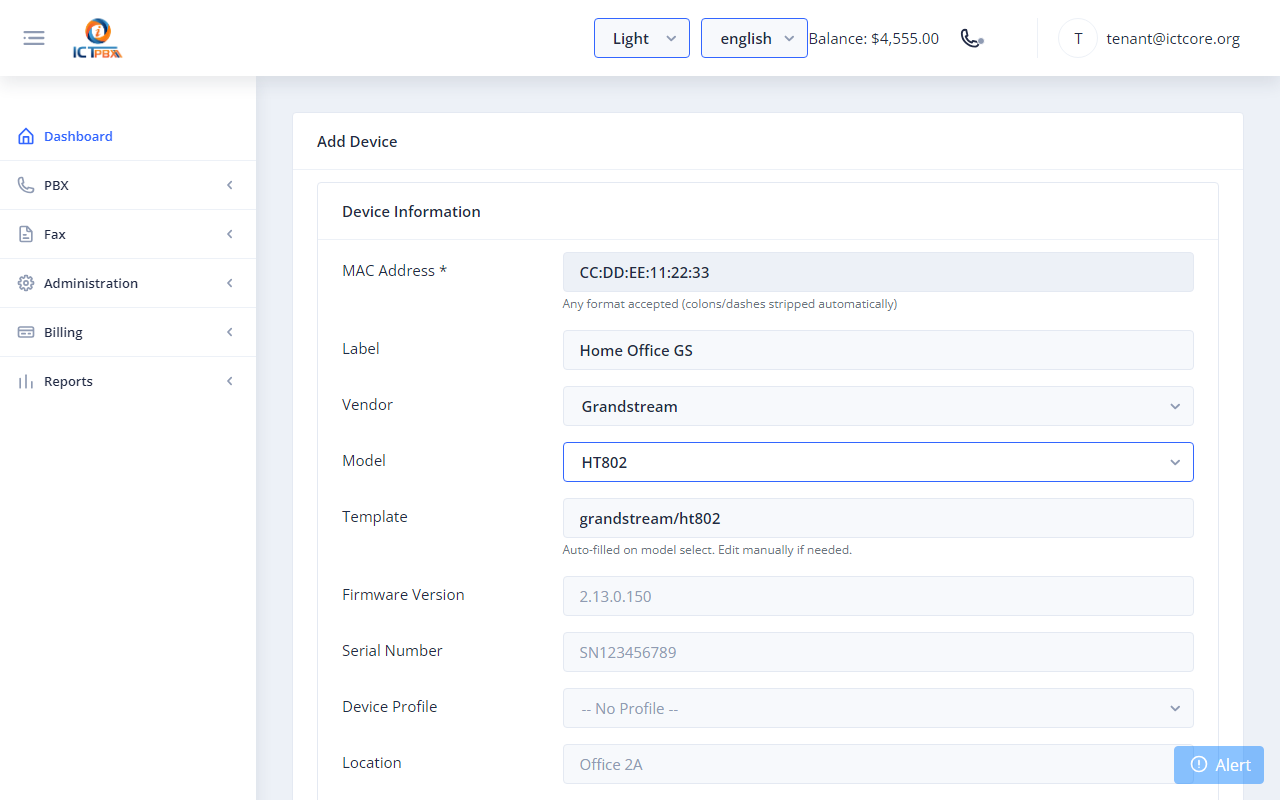This screenshot has width=1280, height=800.
Task: Expand the PBX menu chevron
Action: [230, 185]
